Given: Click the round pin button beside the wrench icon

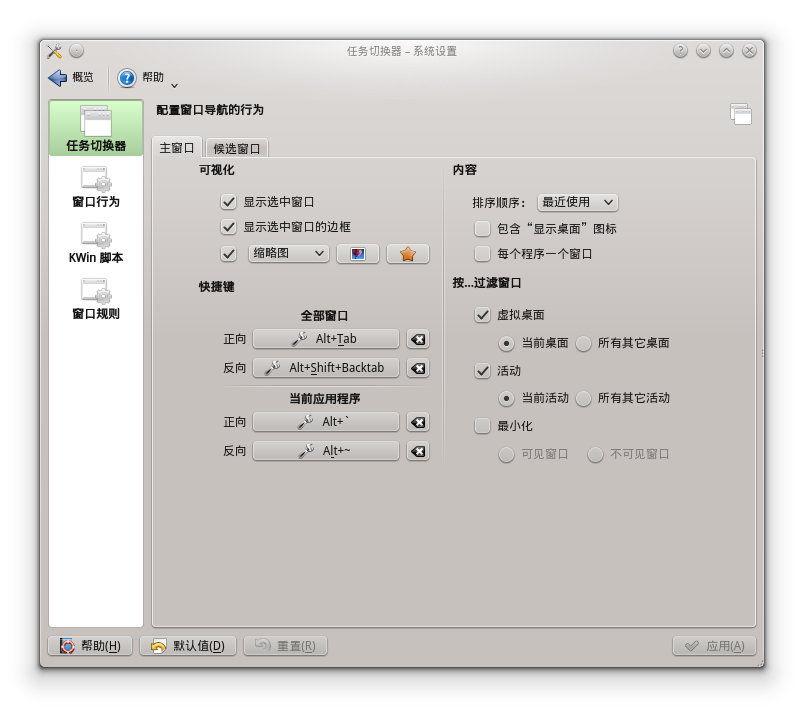Looking at the screenshot, I should (x=76, y=51).
